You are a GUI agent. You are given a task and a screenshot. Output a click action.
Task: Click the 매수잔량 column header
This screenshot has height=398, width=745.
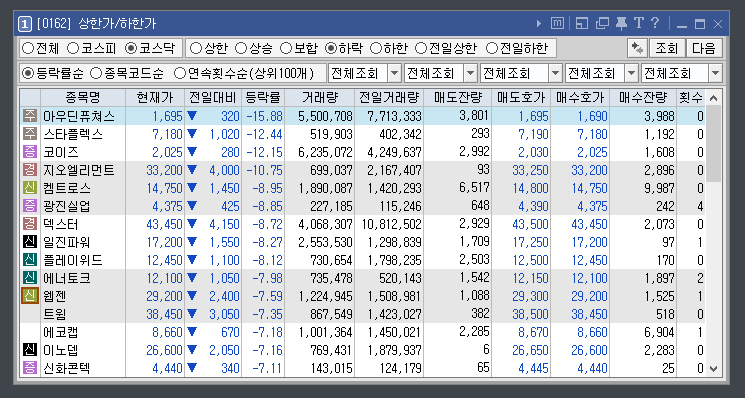pyautogui.click(x=643, y=98)
